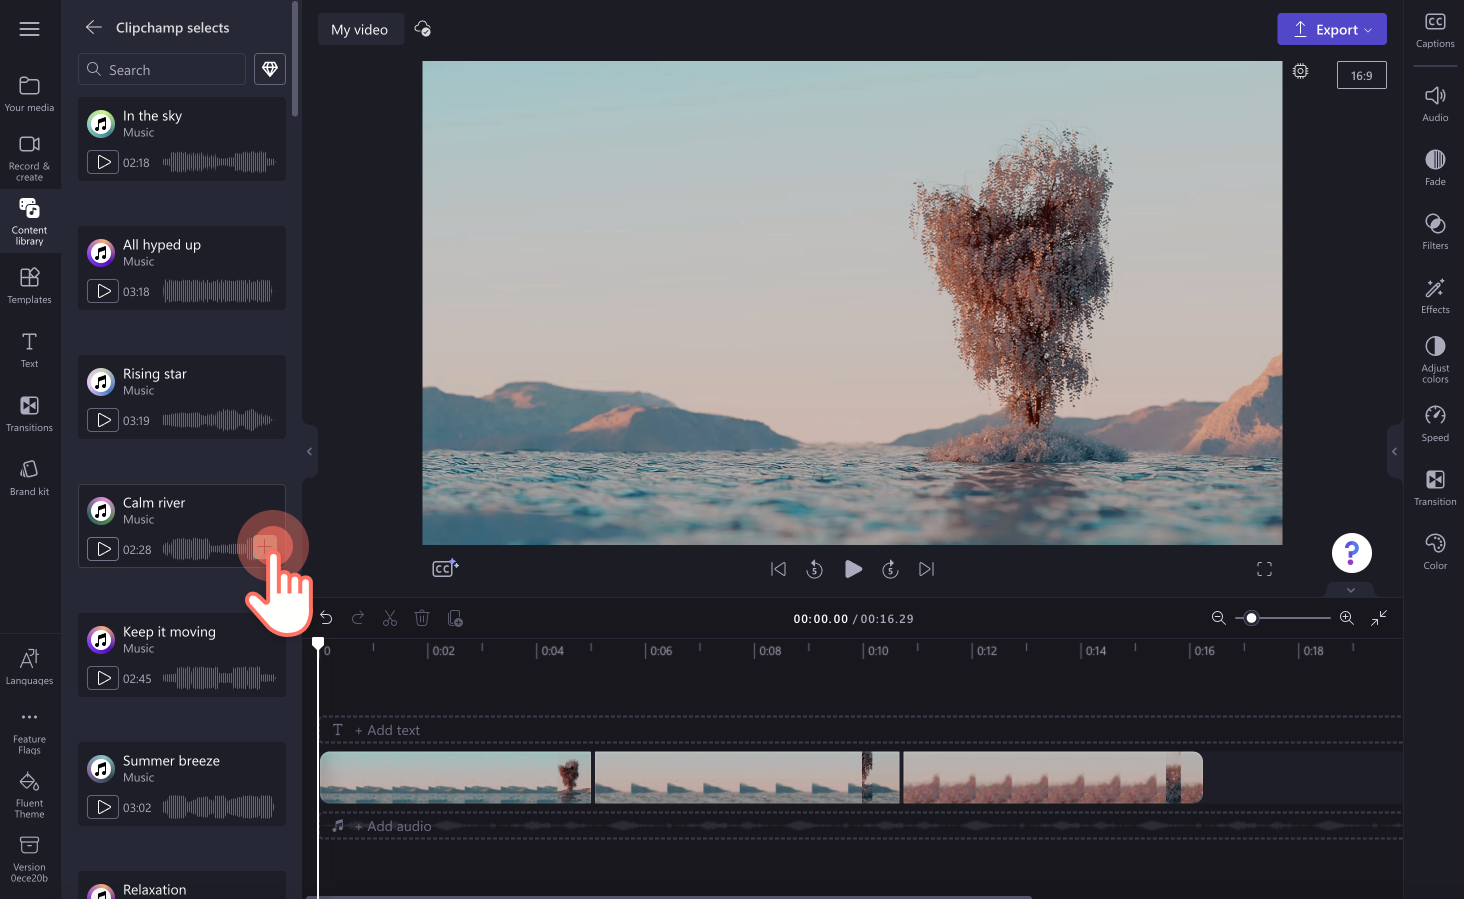Open Version info icon

click(30, 859)
